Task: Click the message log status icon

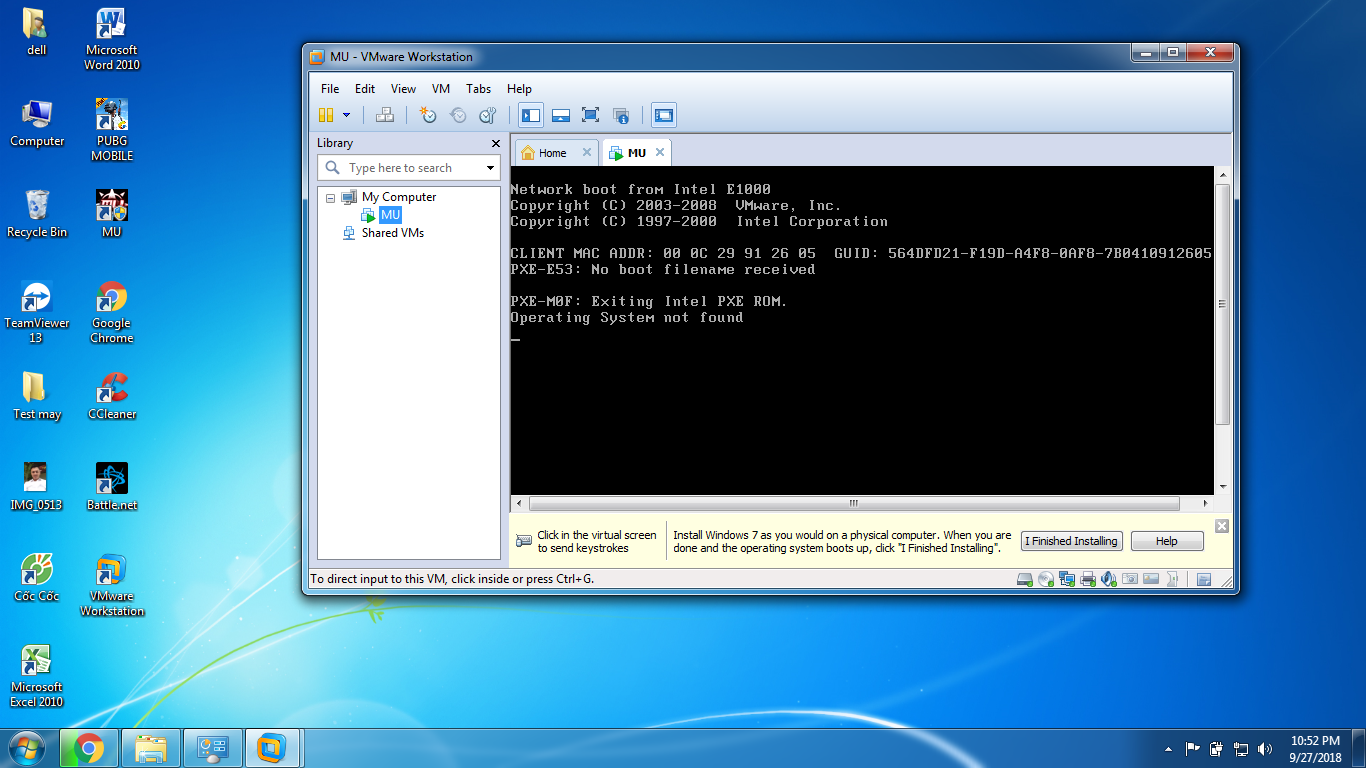Action: tap(1204, 579)
